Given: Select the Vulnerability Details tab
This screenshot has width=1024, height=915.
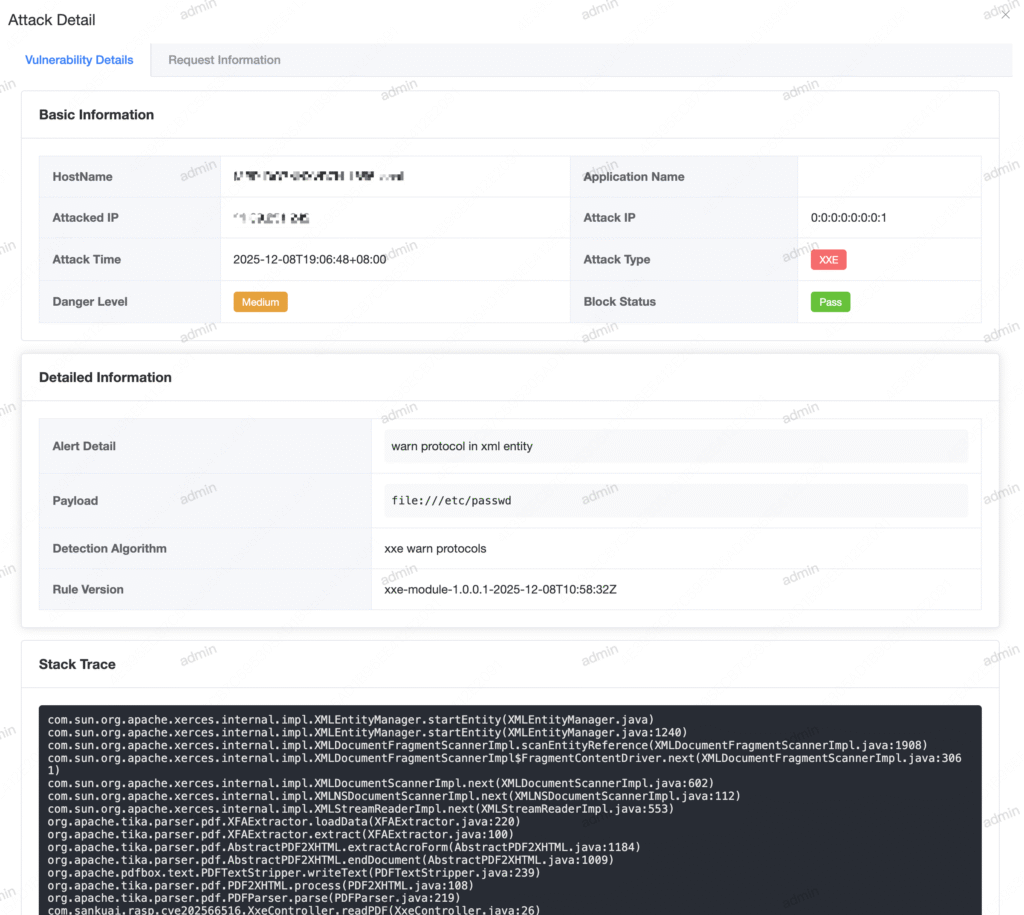Looking at the screenshot, I should [79, 60].
